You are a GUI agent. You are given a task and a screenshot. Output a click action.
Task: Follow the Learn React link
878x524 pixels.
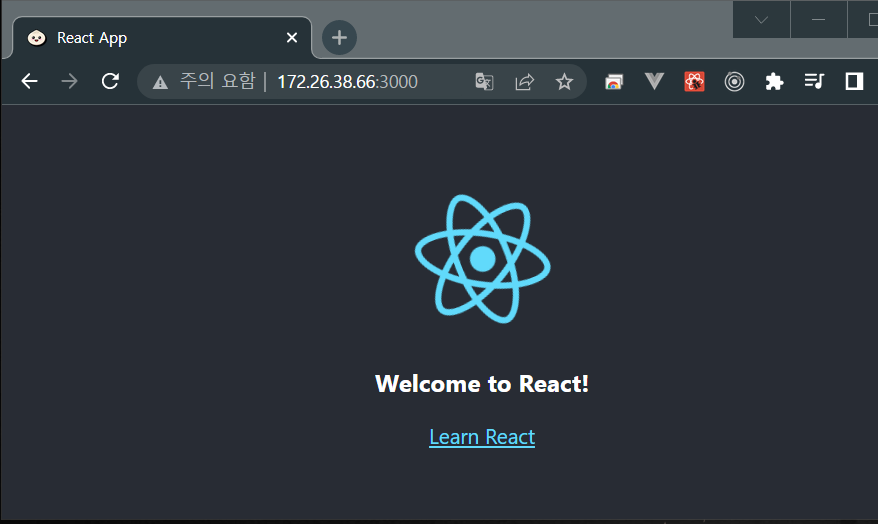pos(482,437)
